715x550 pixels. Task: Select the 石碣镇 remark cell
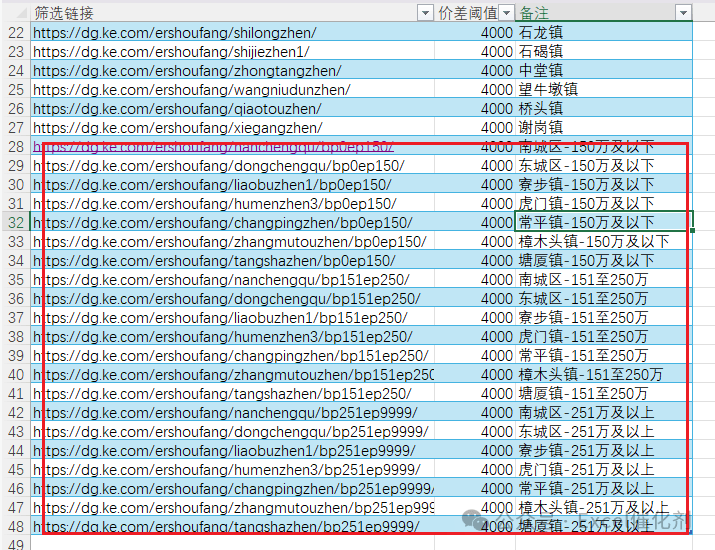click(x=604, y=52)
